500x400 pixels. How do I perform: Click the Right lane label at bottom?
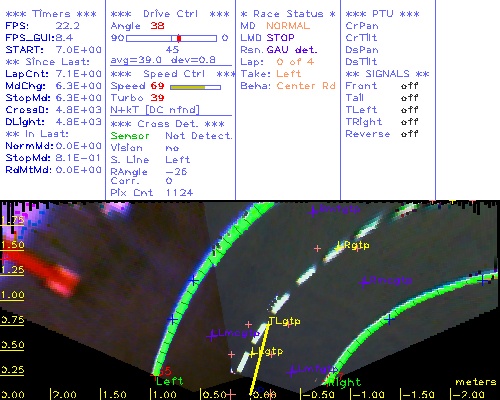click(x=345, y=382)
